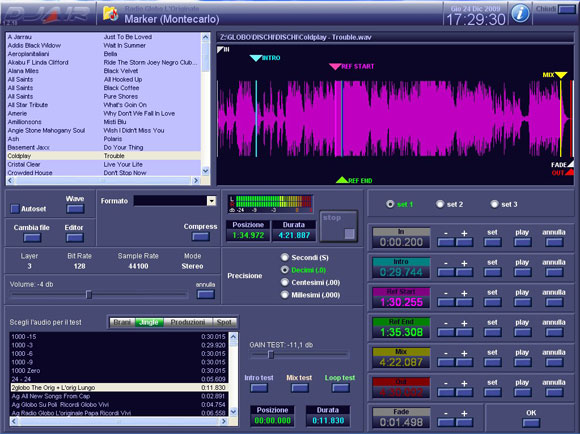Screen dimensions: 580x434
Task: Click the OUT red marker triangle
Action: [x=570, y=172]
